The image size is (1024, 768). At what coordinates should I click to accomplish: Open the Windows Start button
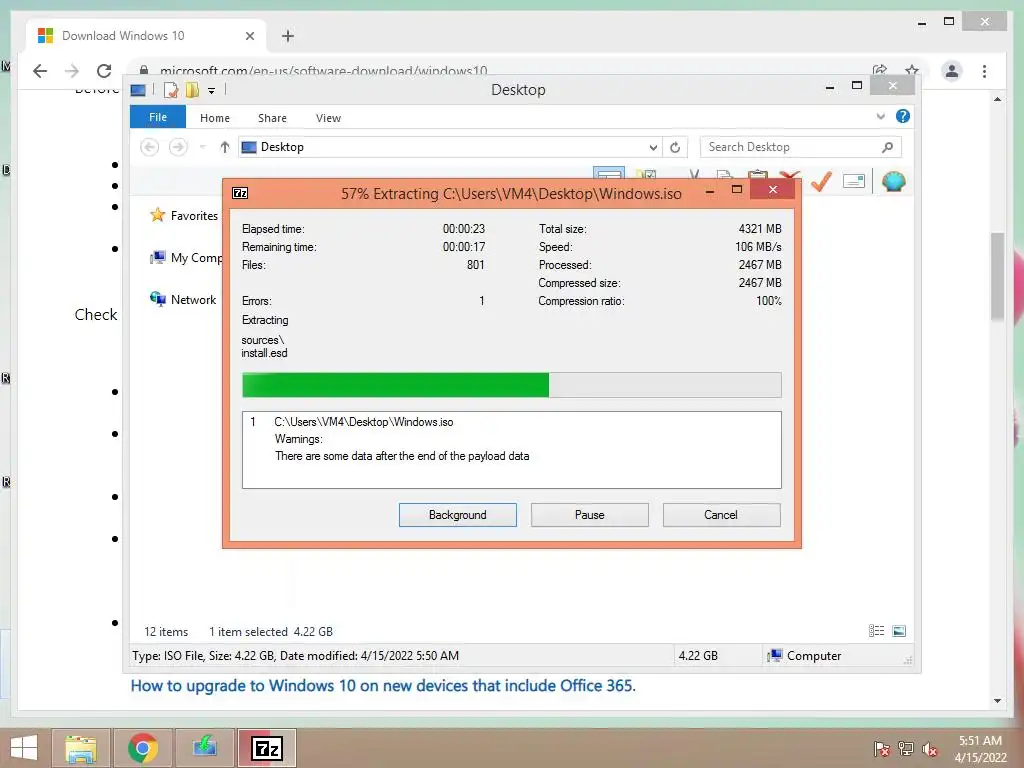[24, 748]
